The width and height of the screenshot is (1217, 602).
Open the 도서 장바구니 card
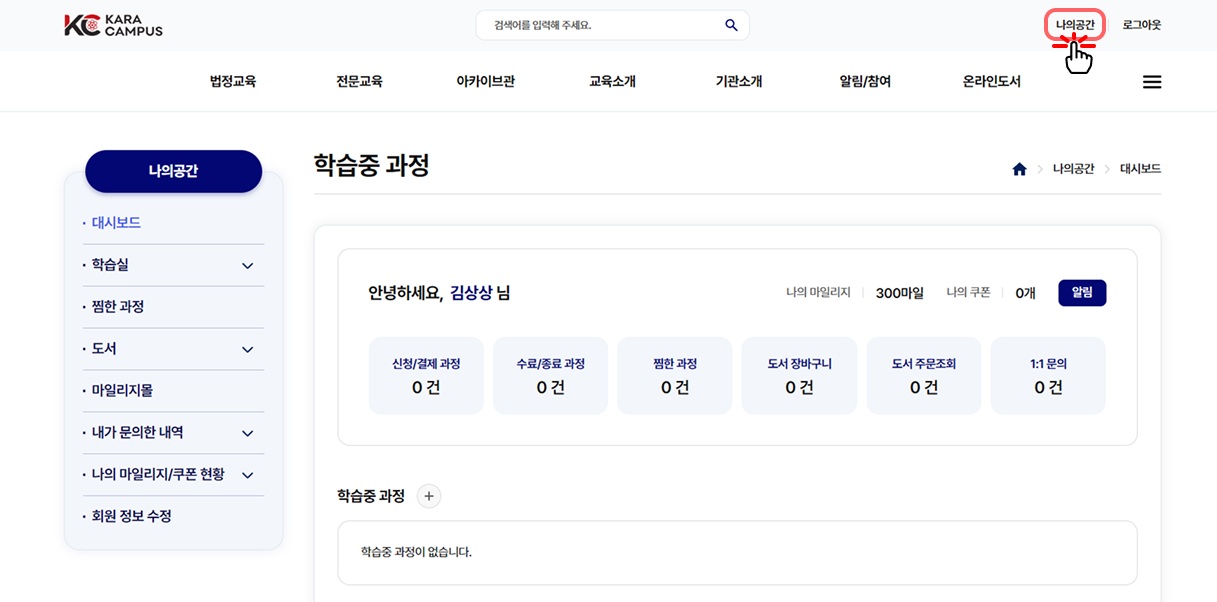(799, 375)
